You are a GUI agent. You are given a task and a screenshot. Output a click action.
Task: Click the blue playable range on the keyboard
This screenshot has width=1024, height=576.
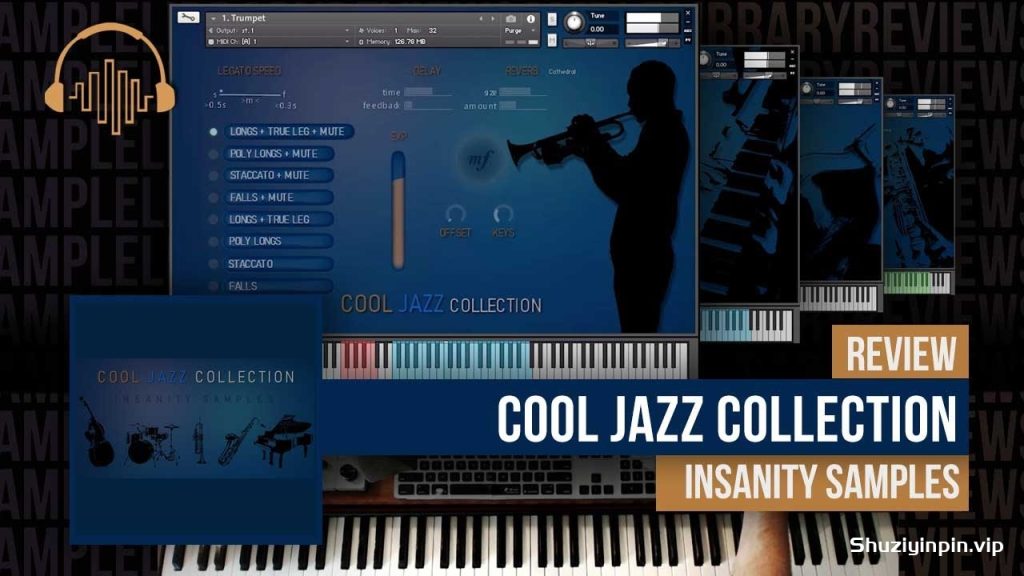pos(460,358)
